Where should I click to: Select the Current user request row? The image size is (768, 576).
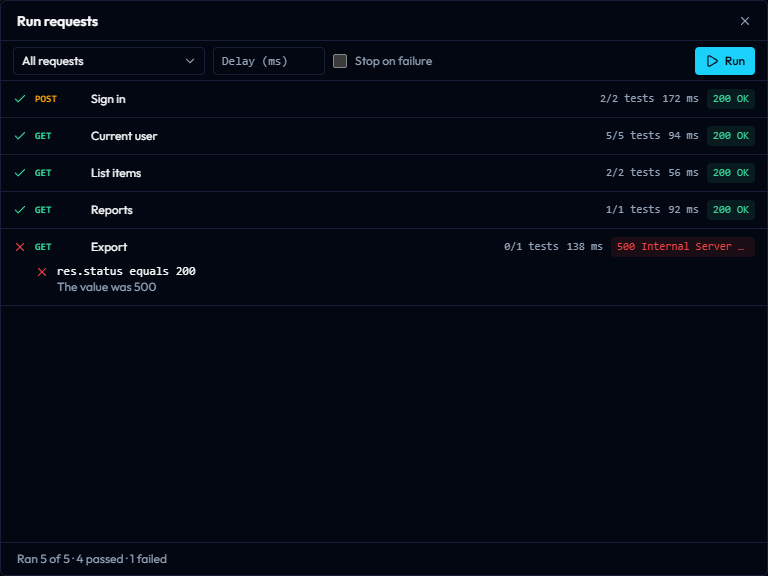384,136
